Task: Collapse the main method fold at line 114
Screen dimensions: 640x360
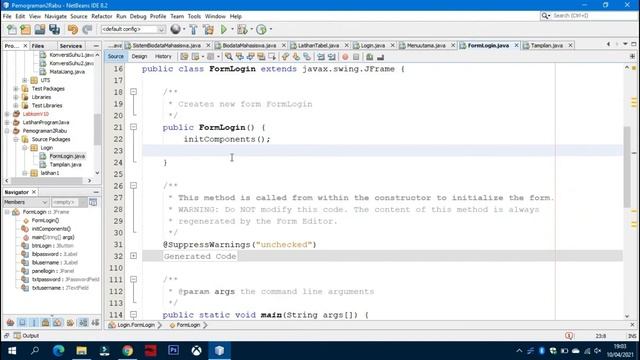Action: coord(133,315)
